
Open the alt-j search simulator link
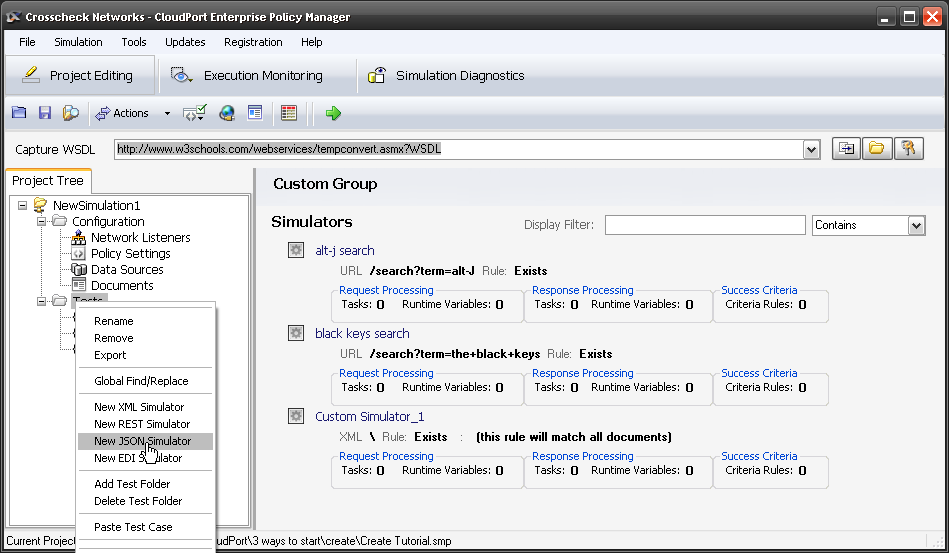click(x=345, y=250)
